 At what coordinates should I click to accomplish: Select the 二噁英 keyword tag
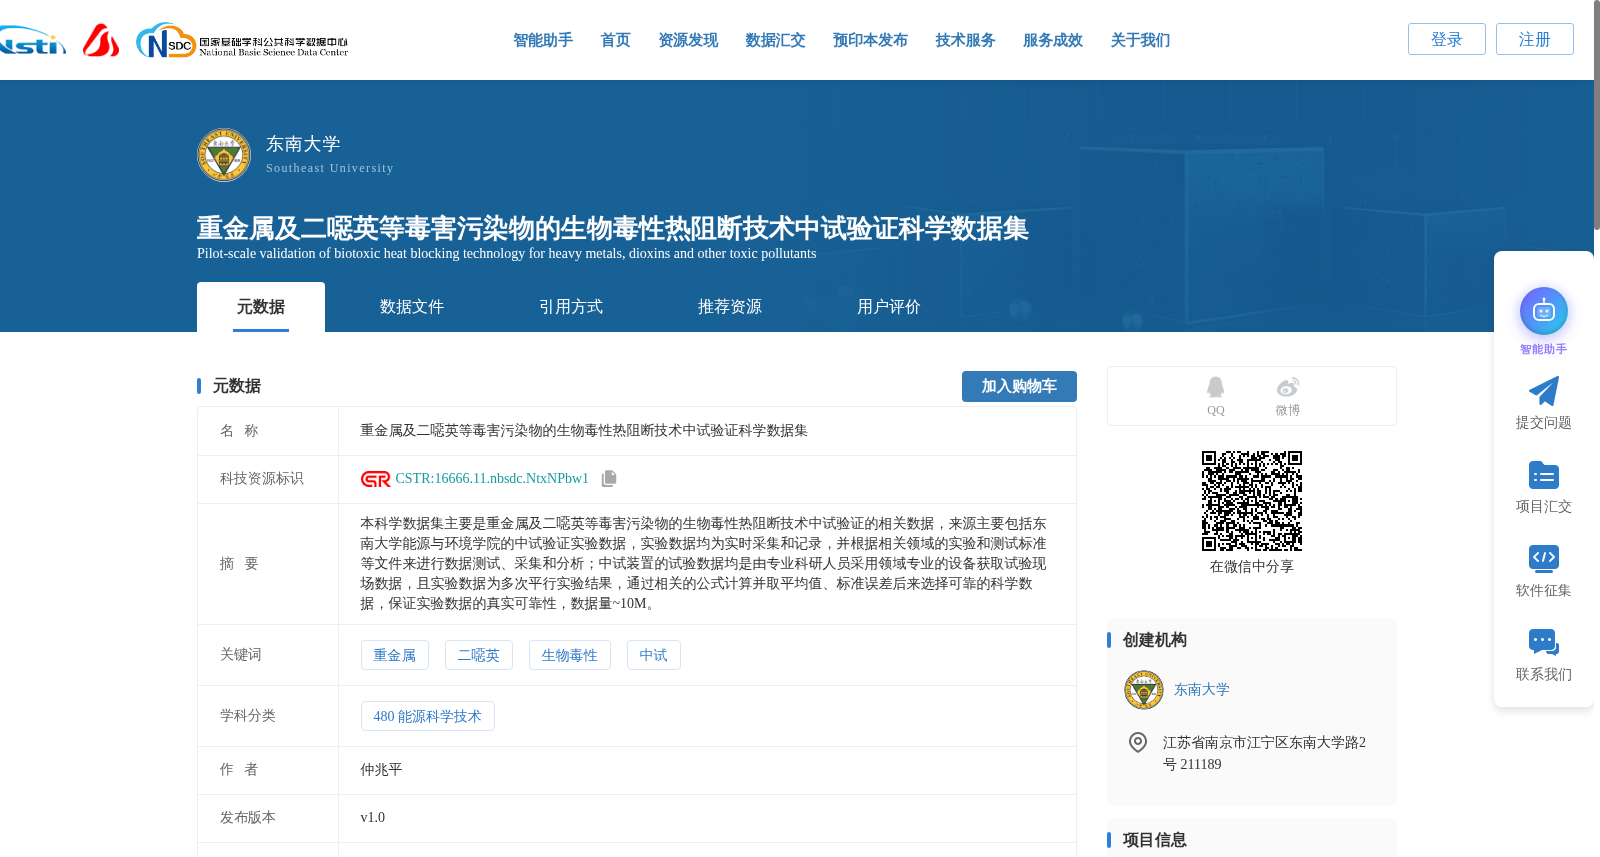tap(479, 655)
